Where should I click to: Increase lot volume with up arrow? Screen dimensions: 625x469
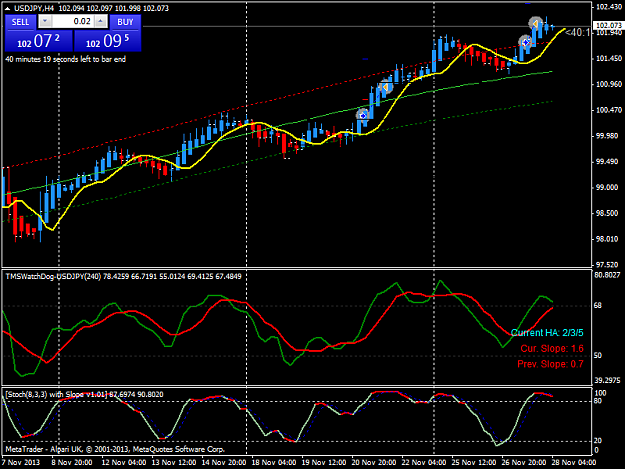click(101, 21)
